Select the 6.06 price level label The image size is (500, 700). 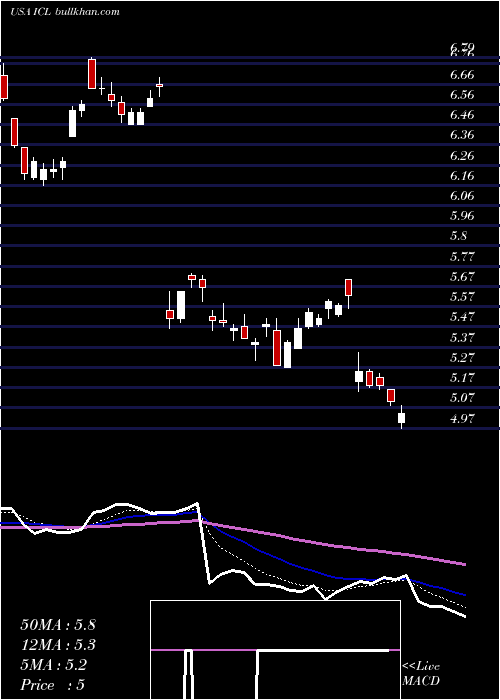click(x=462, y=196)
